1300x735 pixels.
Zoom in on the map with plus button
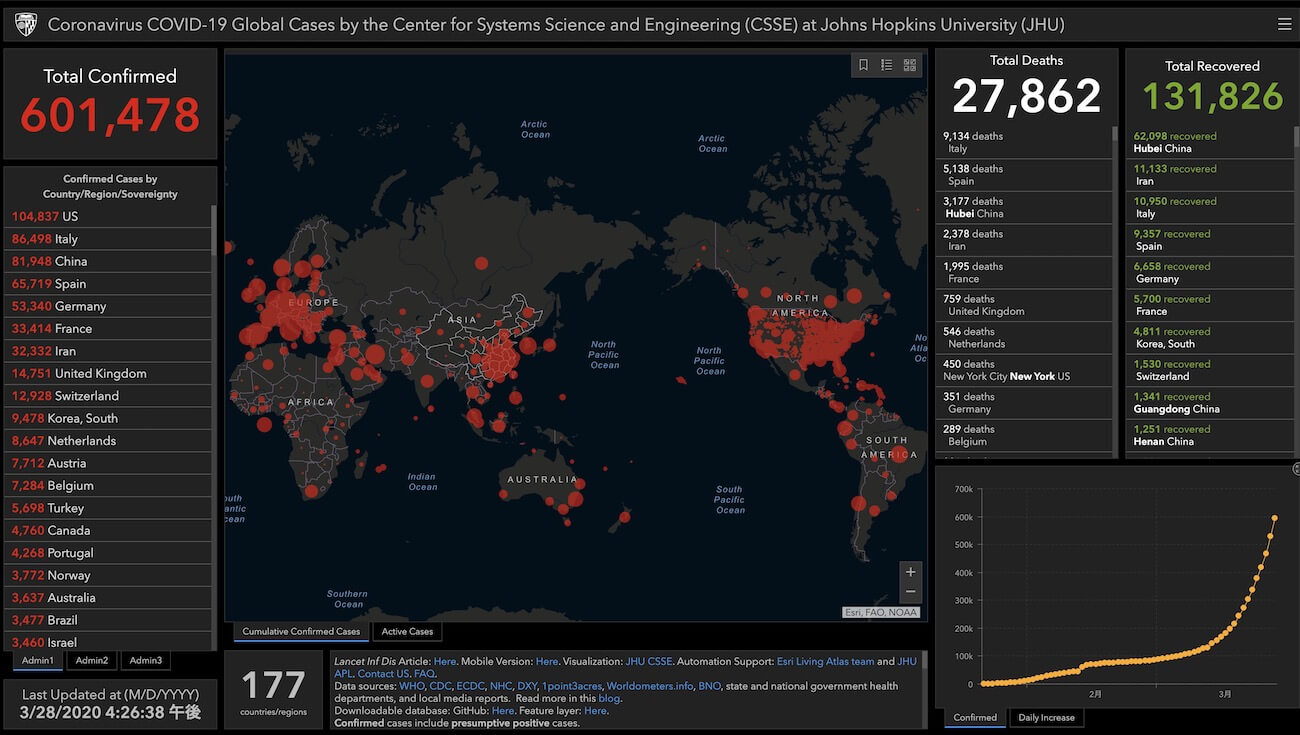(x=910, y=572)
